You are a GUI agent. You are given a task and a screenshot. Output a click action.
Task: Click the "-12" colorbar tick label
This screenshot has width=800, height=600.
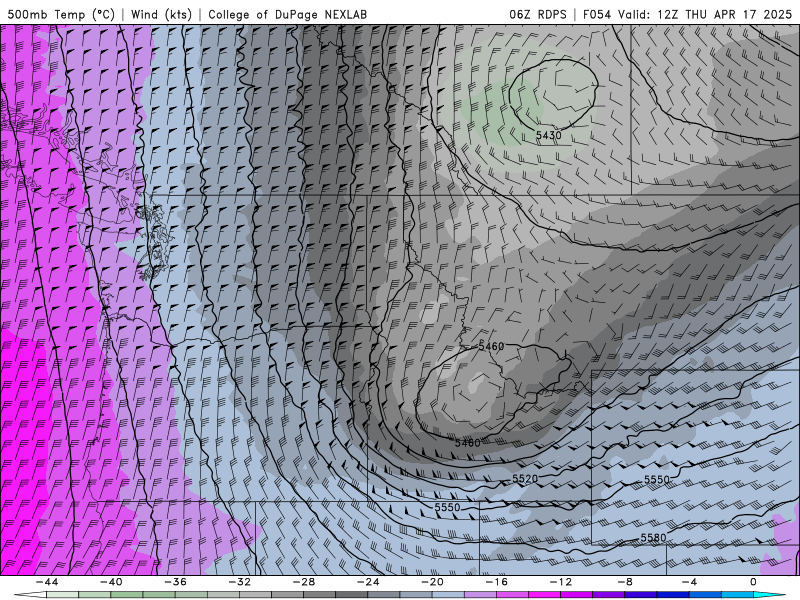pos(561,582)
